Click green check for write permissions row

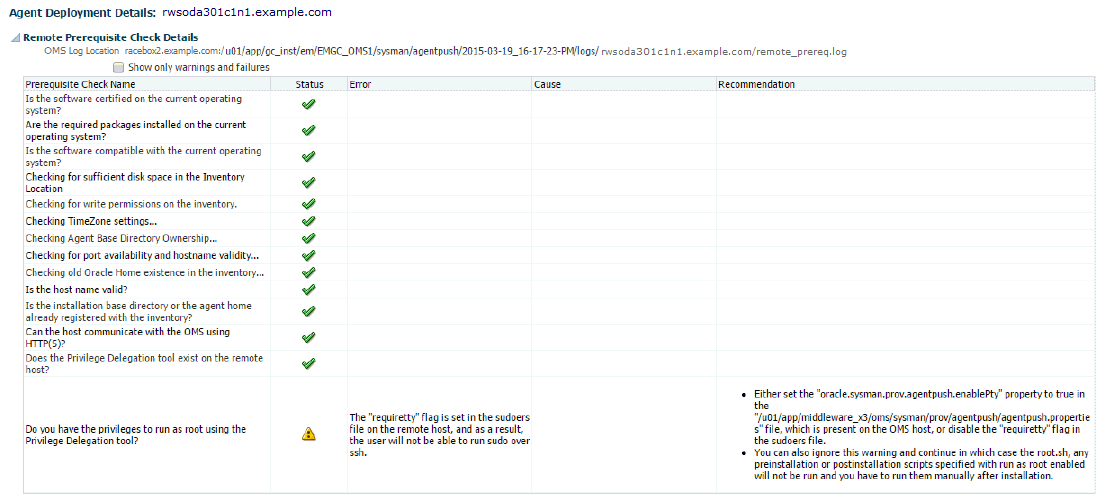click(308, 204)
